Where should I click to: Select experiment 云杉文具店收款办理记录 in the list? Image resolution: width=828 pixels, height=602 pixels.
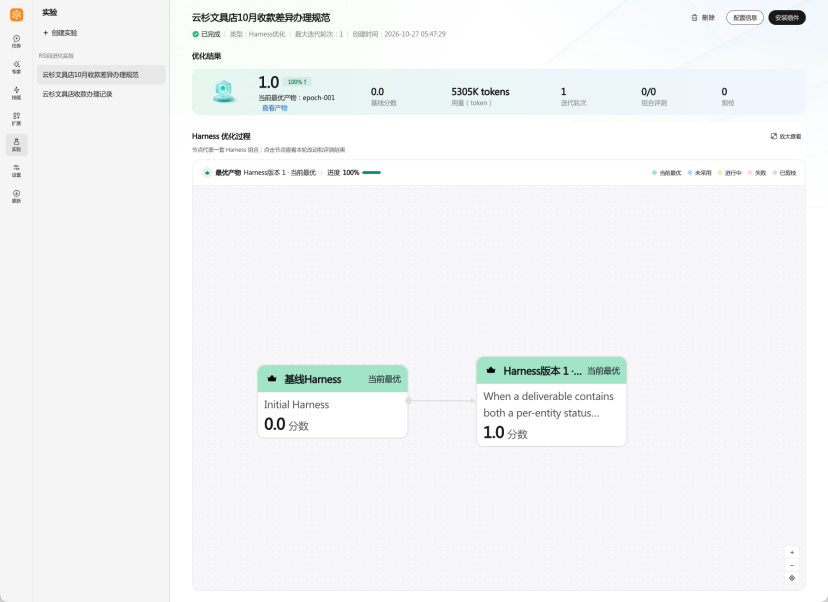101,94
